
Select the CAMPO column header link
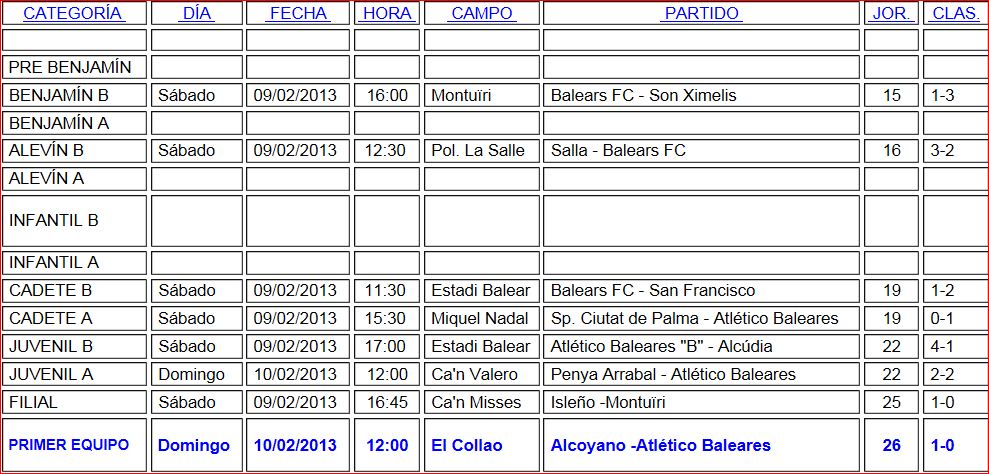pos(481,14)
